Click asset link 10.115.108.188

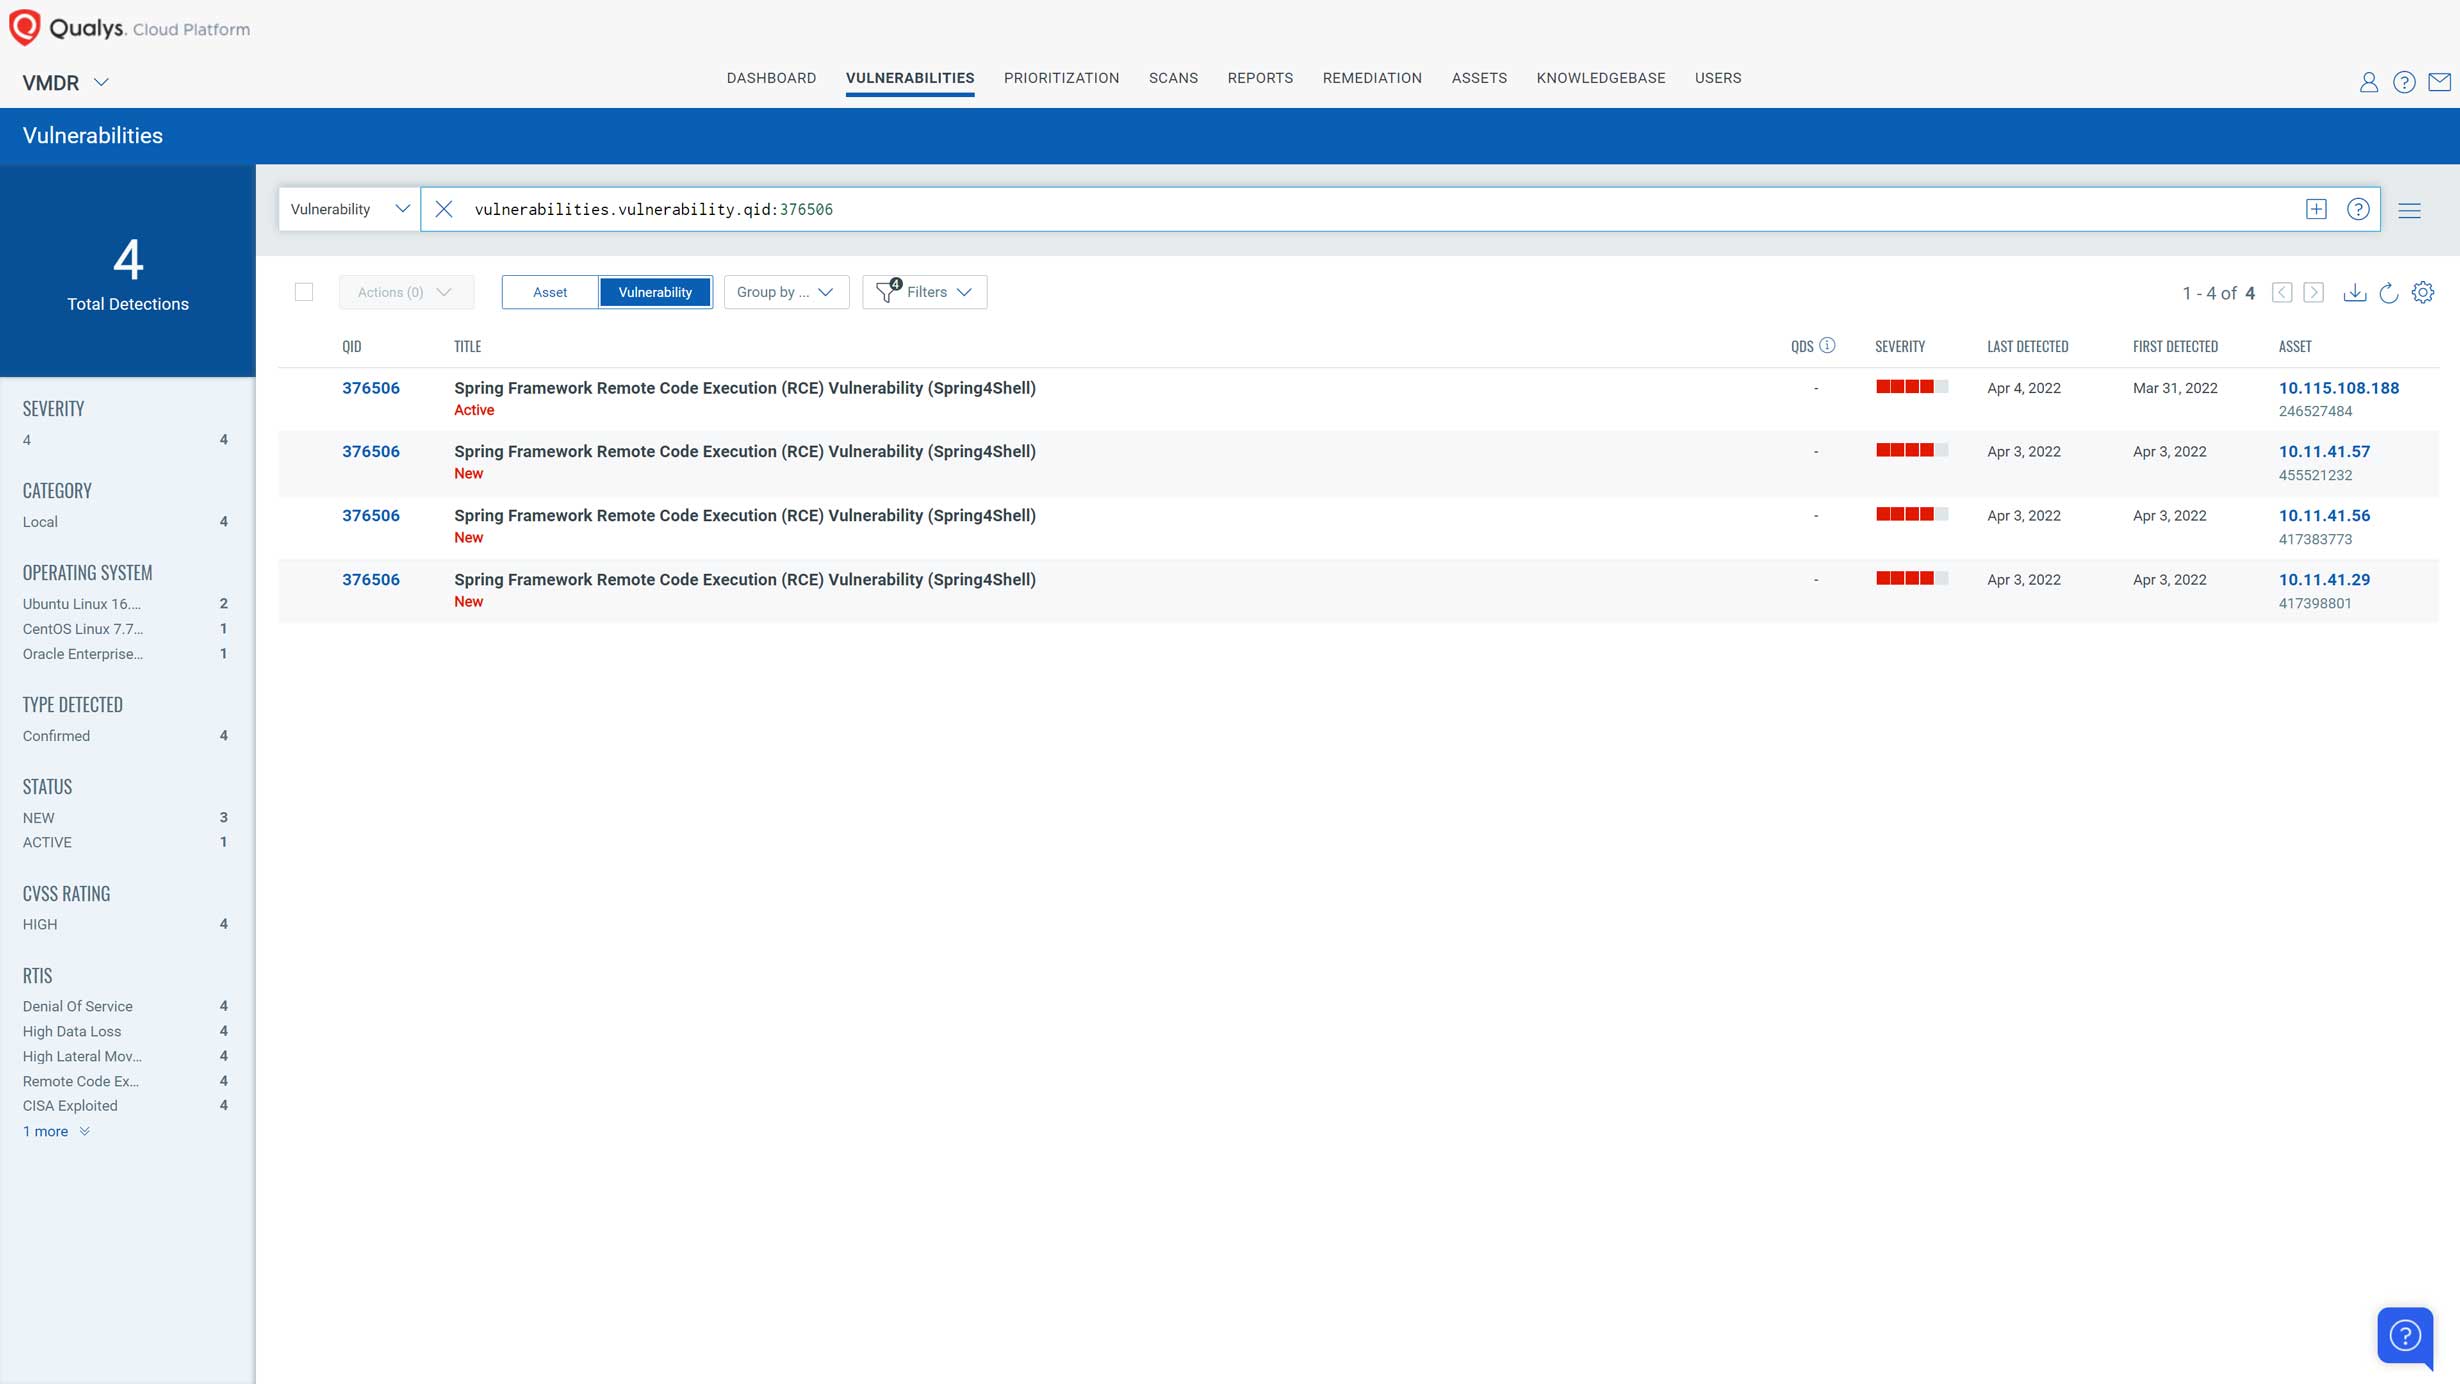point(2338,387)
